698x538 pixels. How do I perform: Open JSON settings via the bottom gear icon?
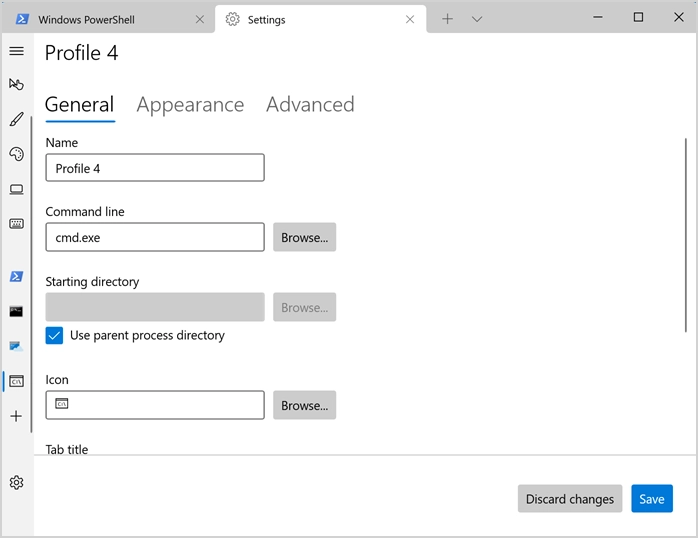[16, 483]
